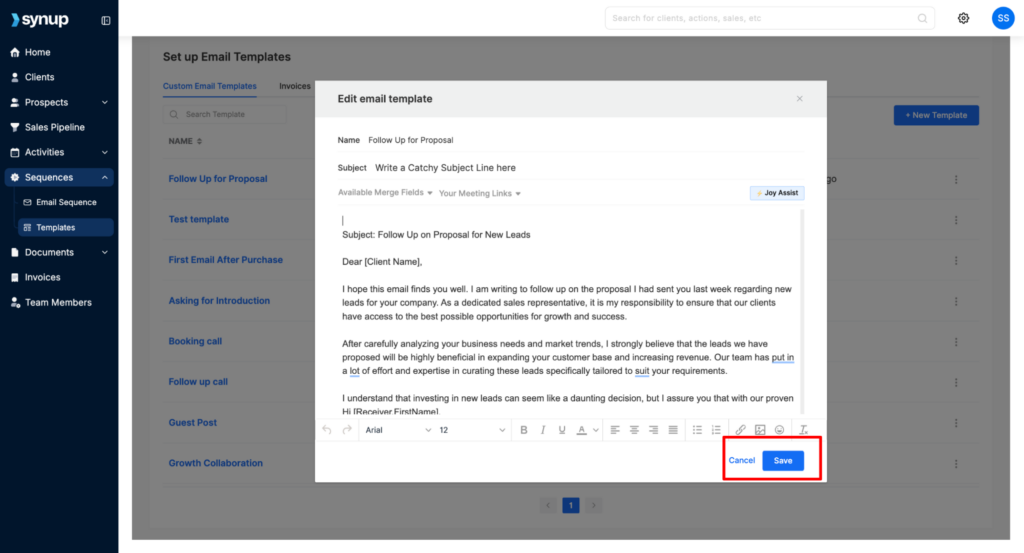This screenshot has height=553, width=1024.
Task: Save the email template
Action: (782, 461)
